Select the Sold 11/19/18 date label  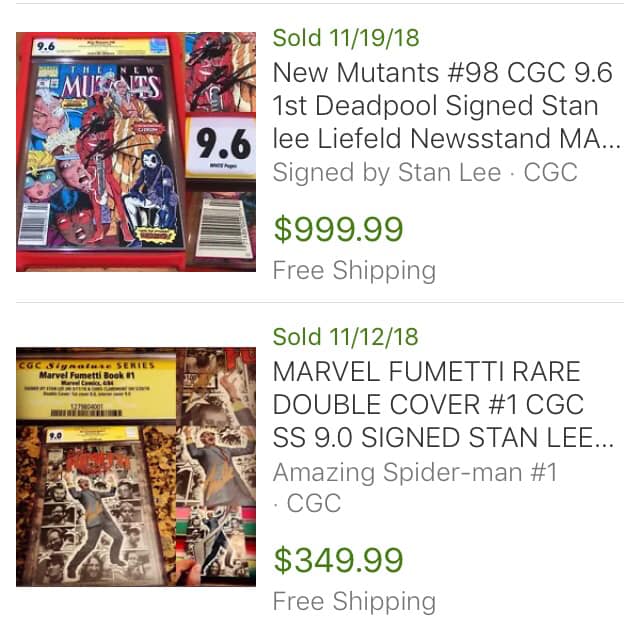pos(346,39)
